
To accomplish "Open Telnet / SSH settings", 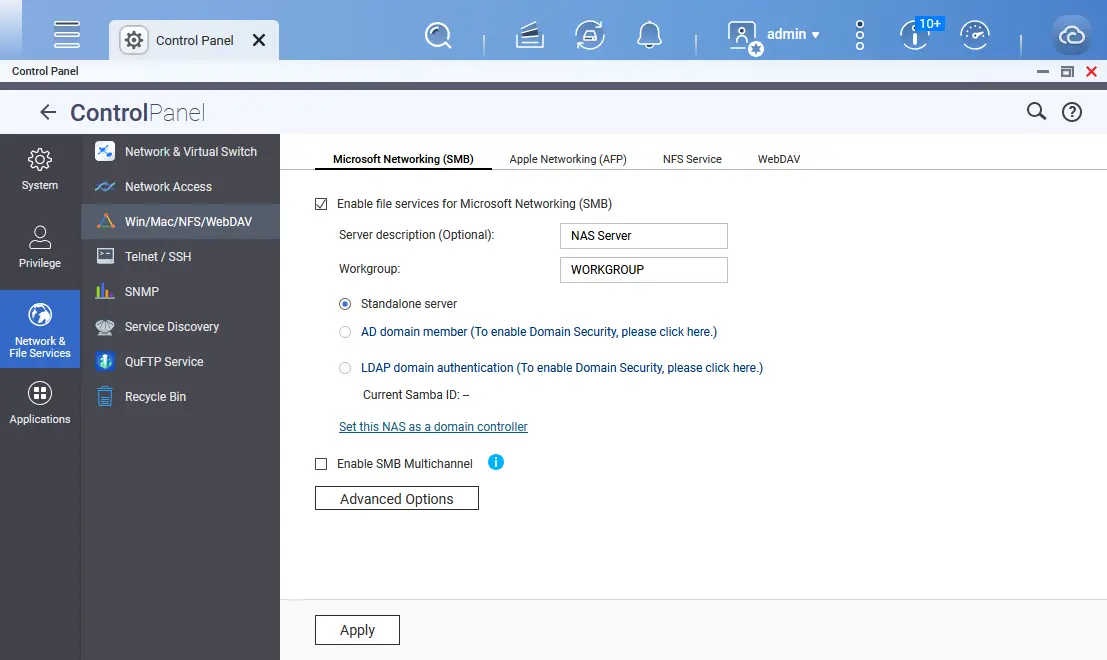I will [x=181, y=256].
